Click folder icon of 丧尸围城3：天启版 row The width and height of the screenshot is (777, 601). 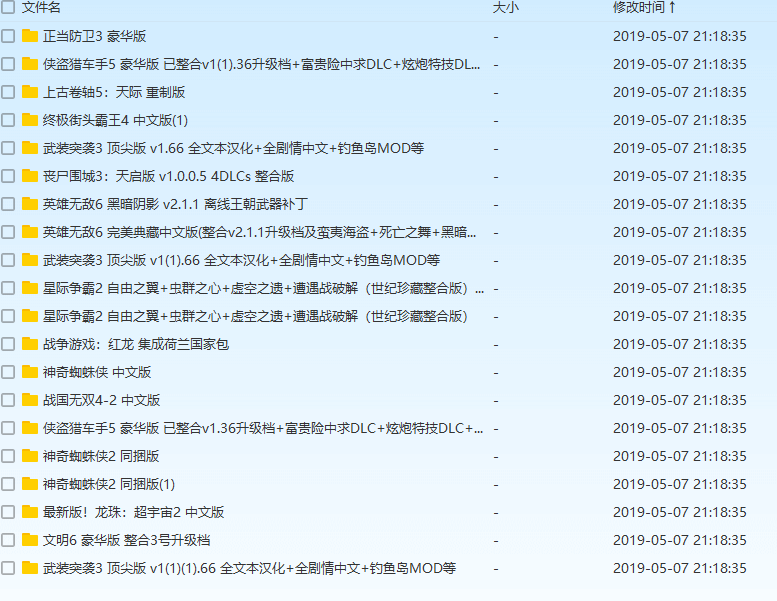[30, 176]
